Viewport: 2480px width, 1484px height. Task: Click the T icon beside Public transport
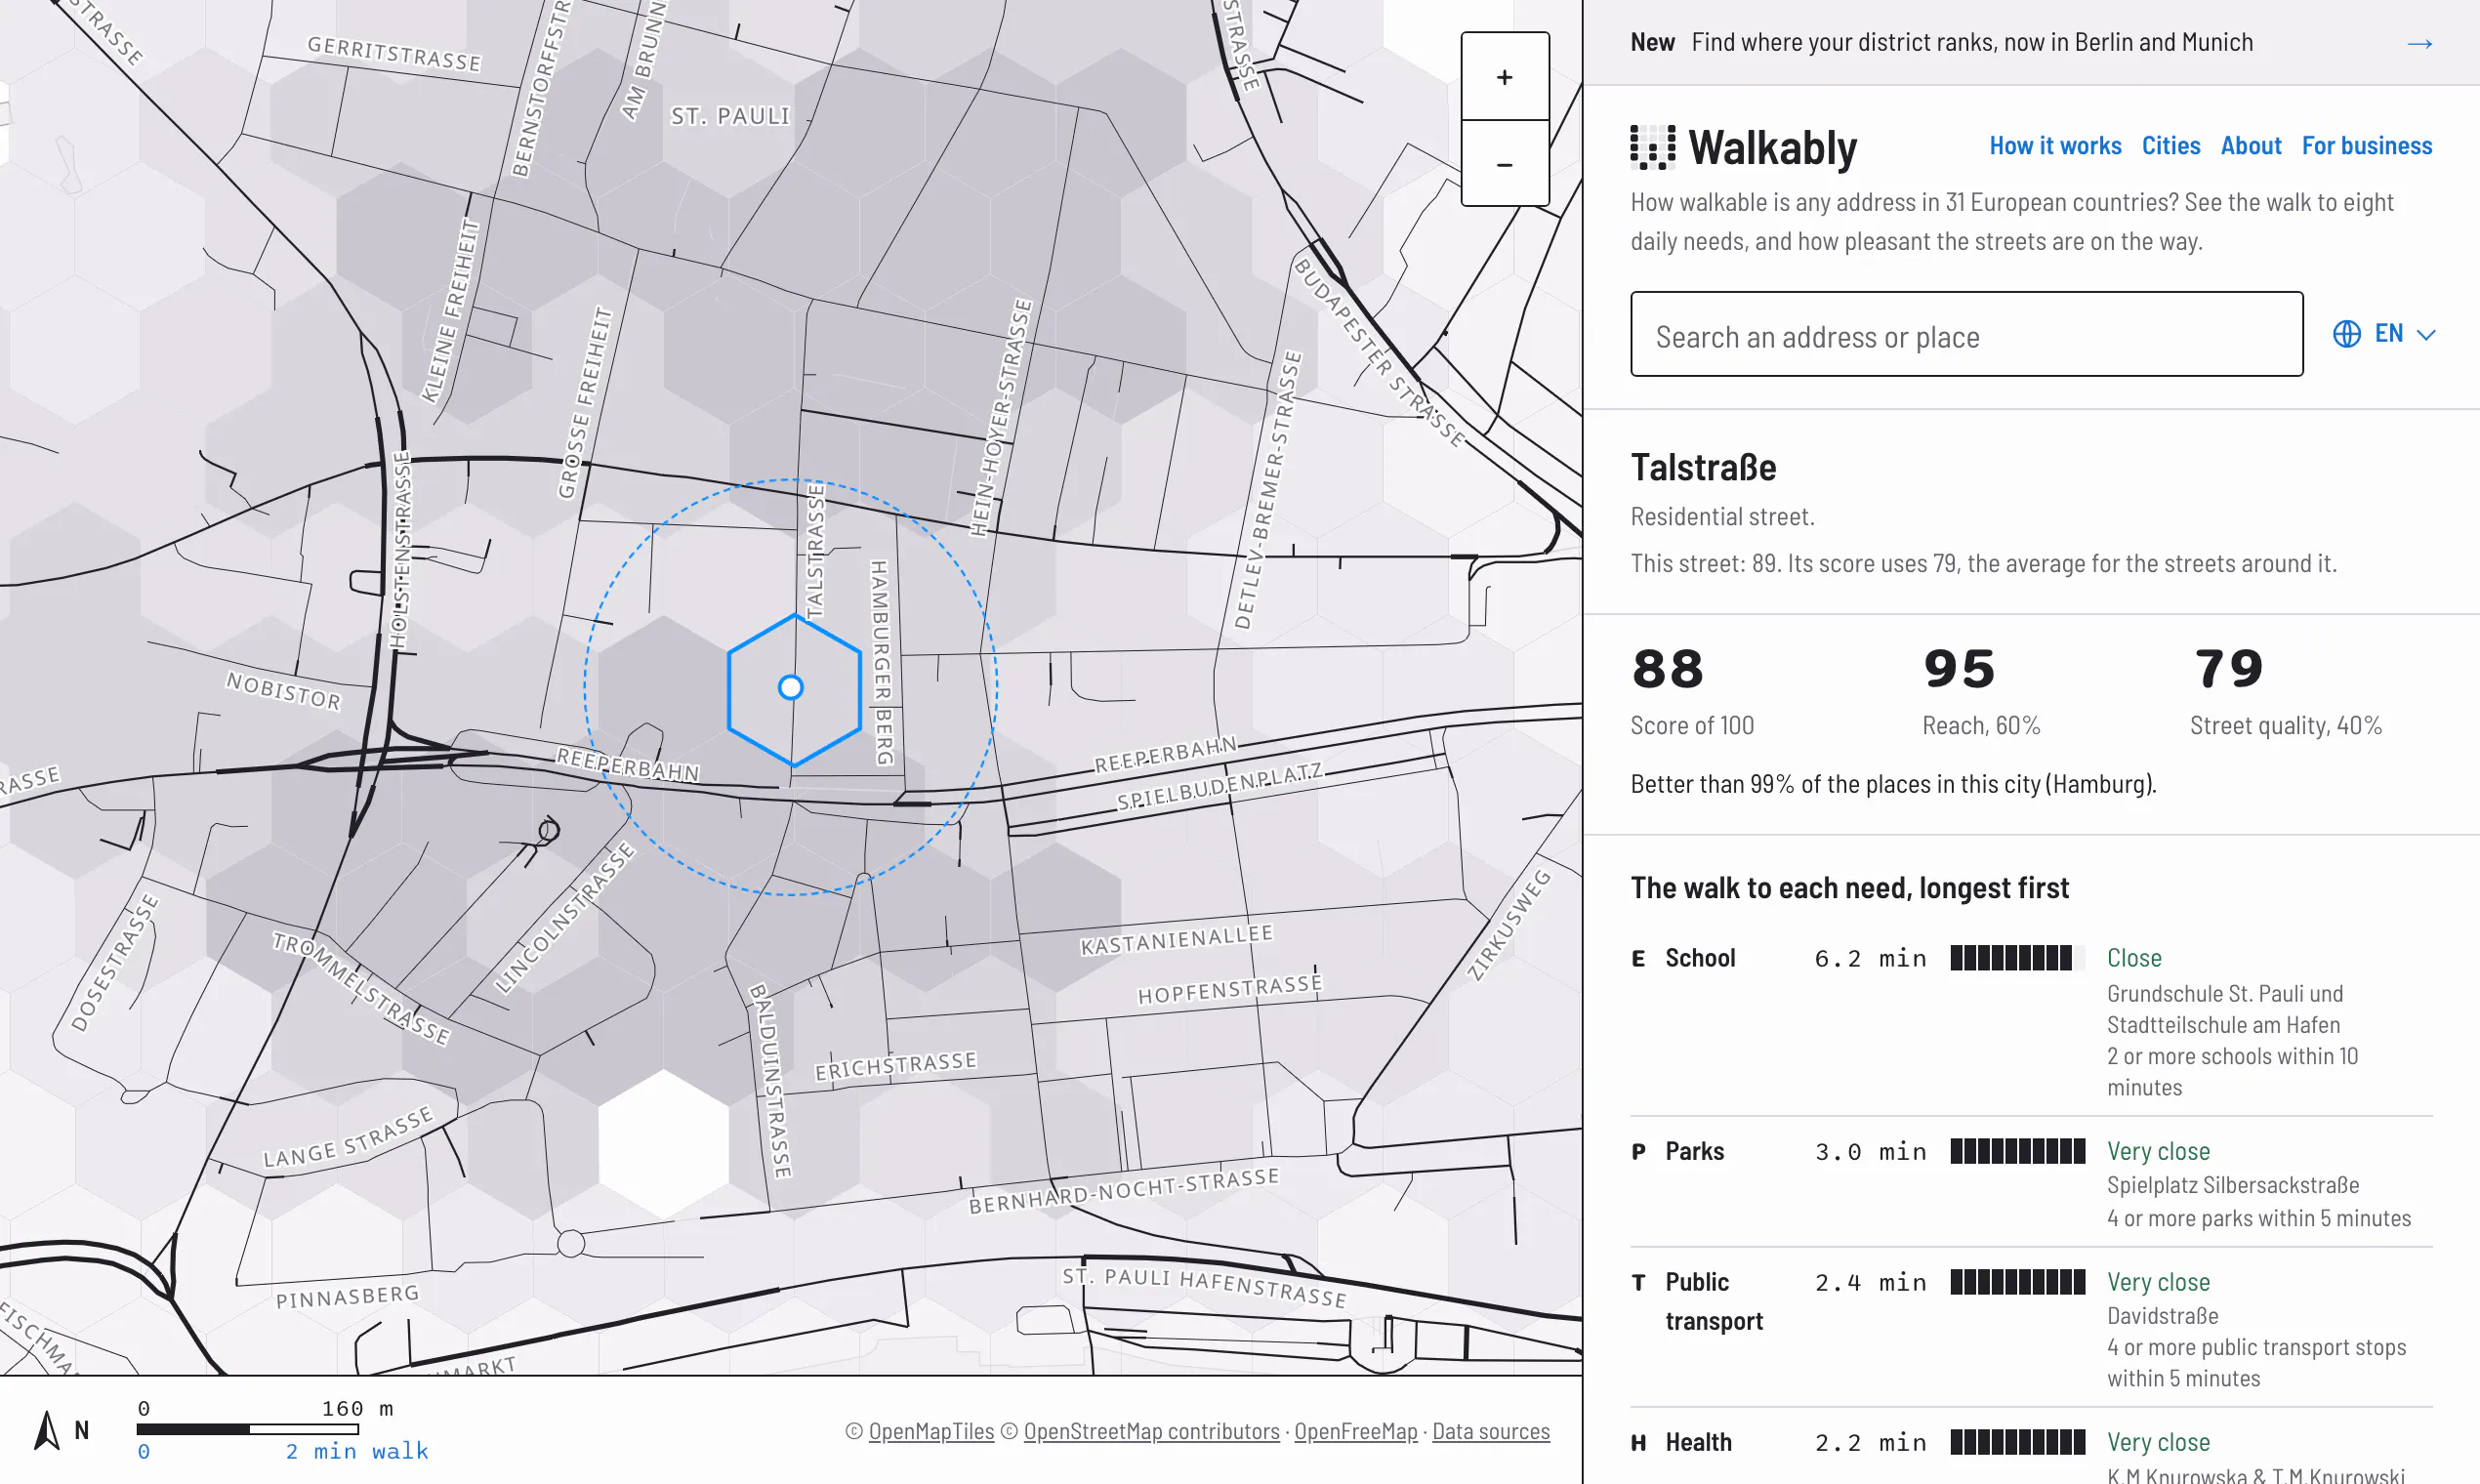click(1638, 1283)
